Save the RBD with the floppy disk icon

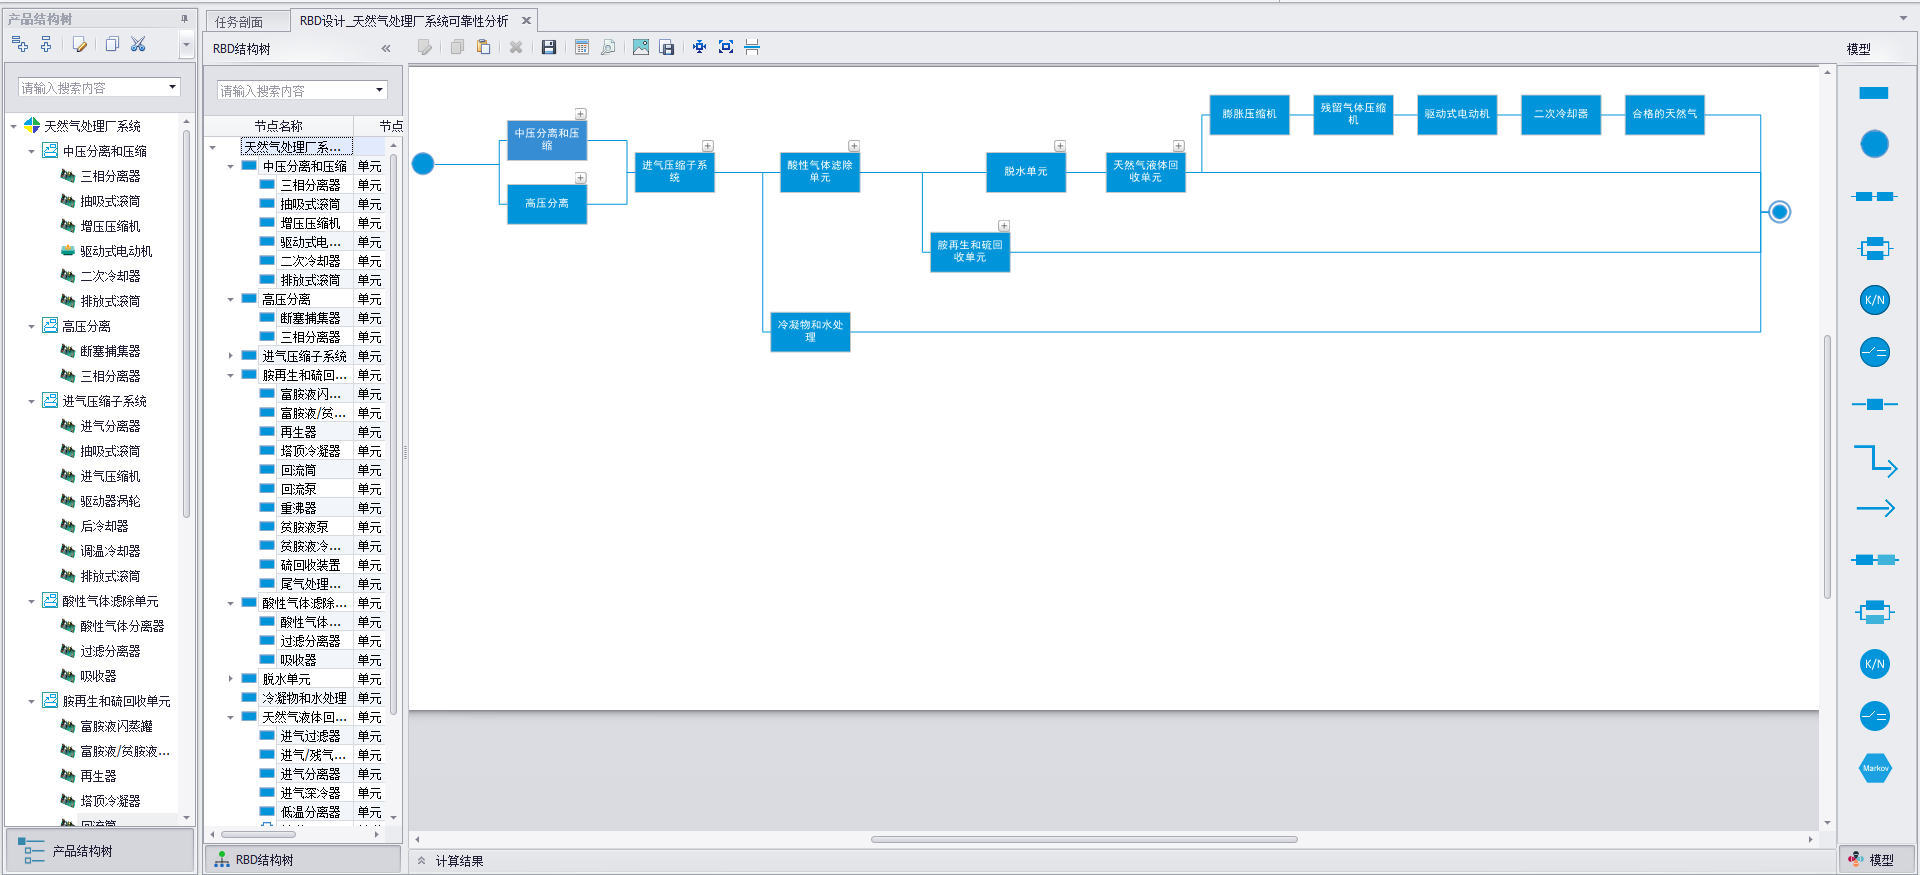point(549,47)
